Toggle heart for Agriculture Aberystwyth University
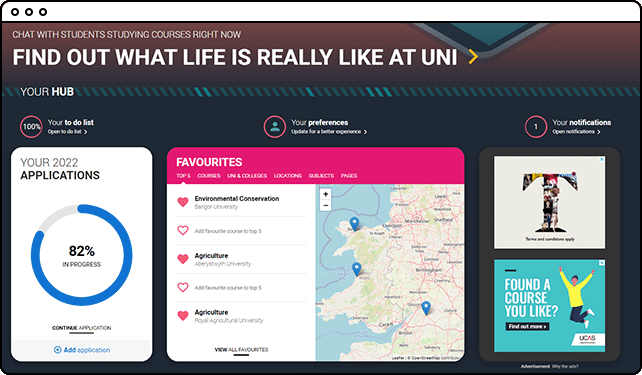Image resolution: width=642 pixels, height=375 pixels. coord(183,259)
